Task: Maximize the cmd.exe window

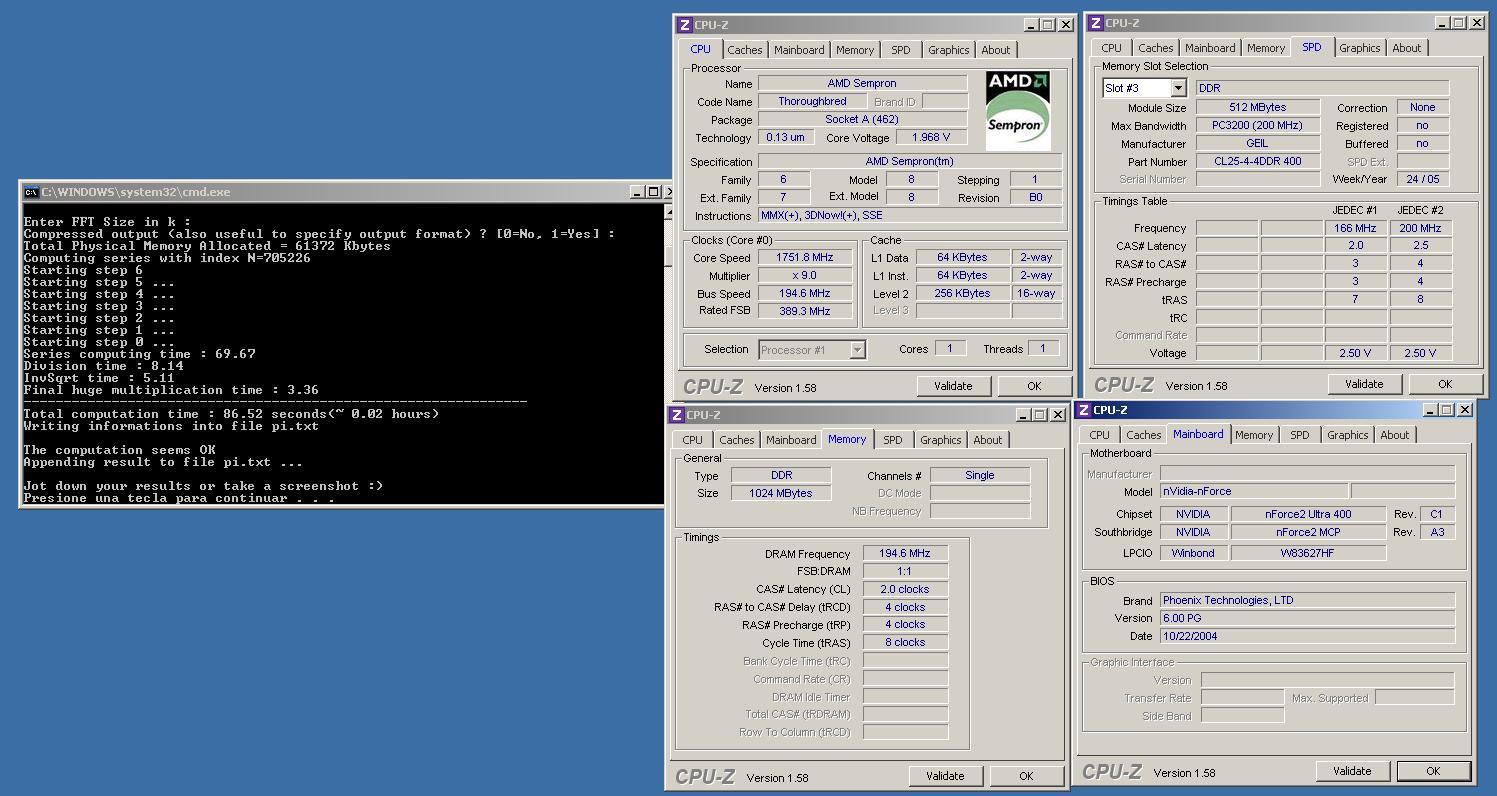Action: tap(654, 192)
